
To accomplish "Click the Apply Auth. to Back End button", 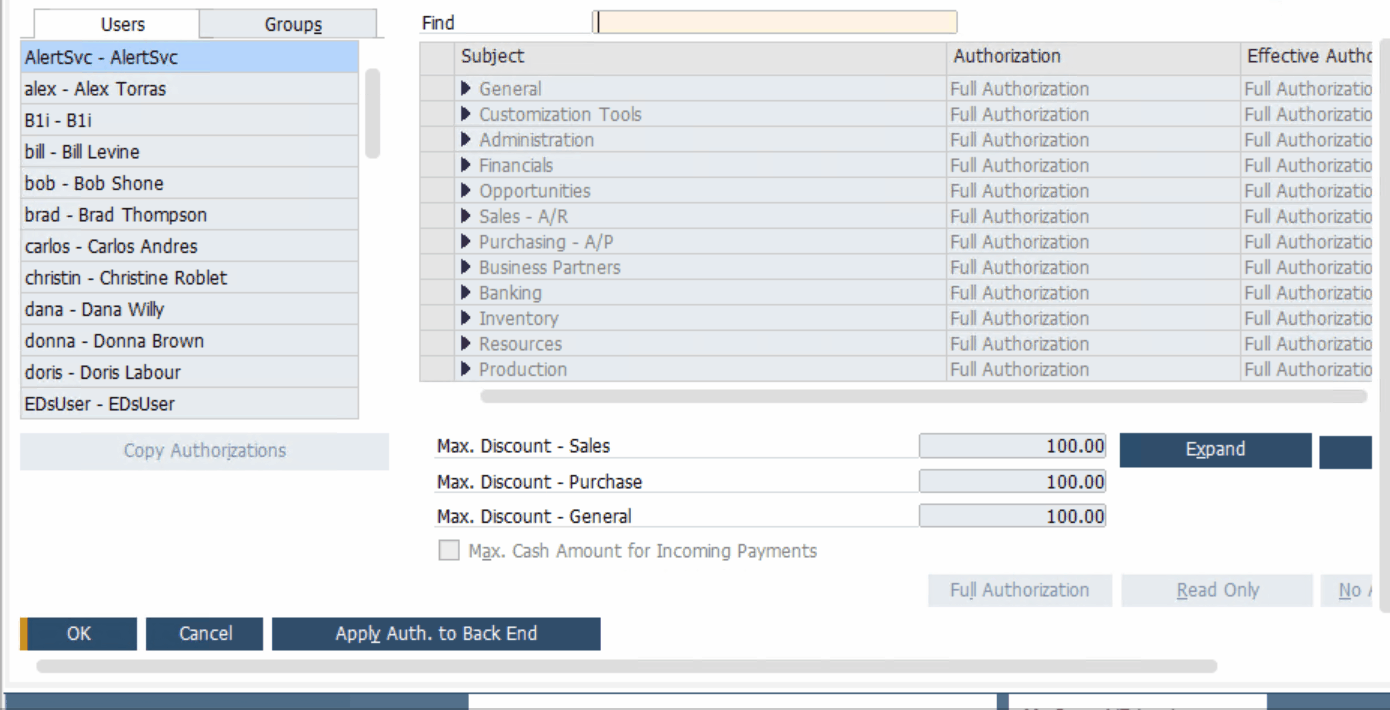I will coord(437,633).
